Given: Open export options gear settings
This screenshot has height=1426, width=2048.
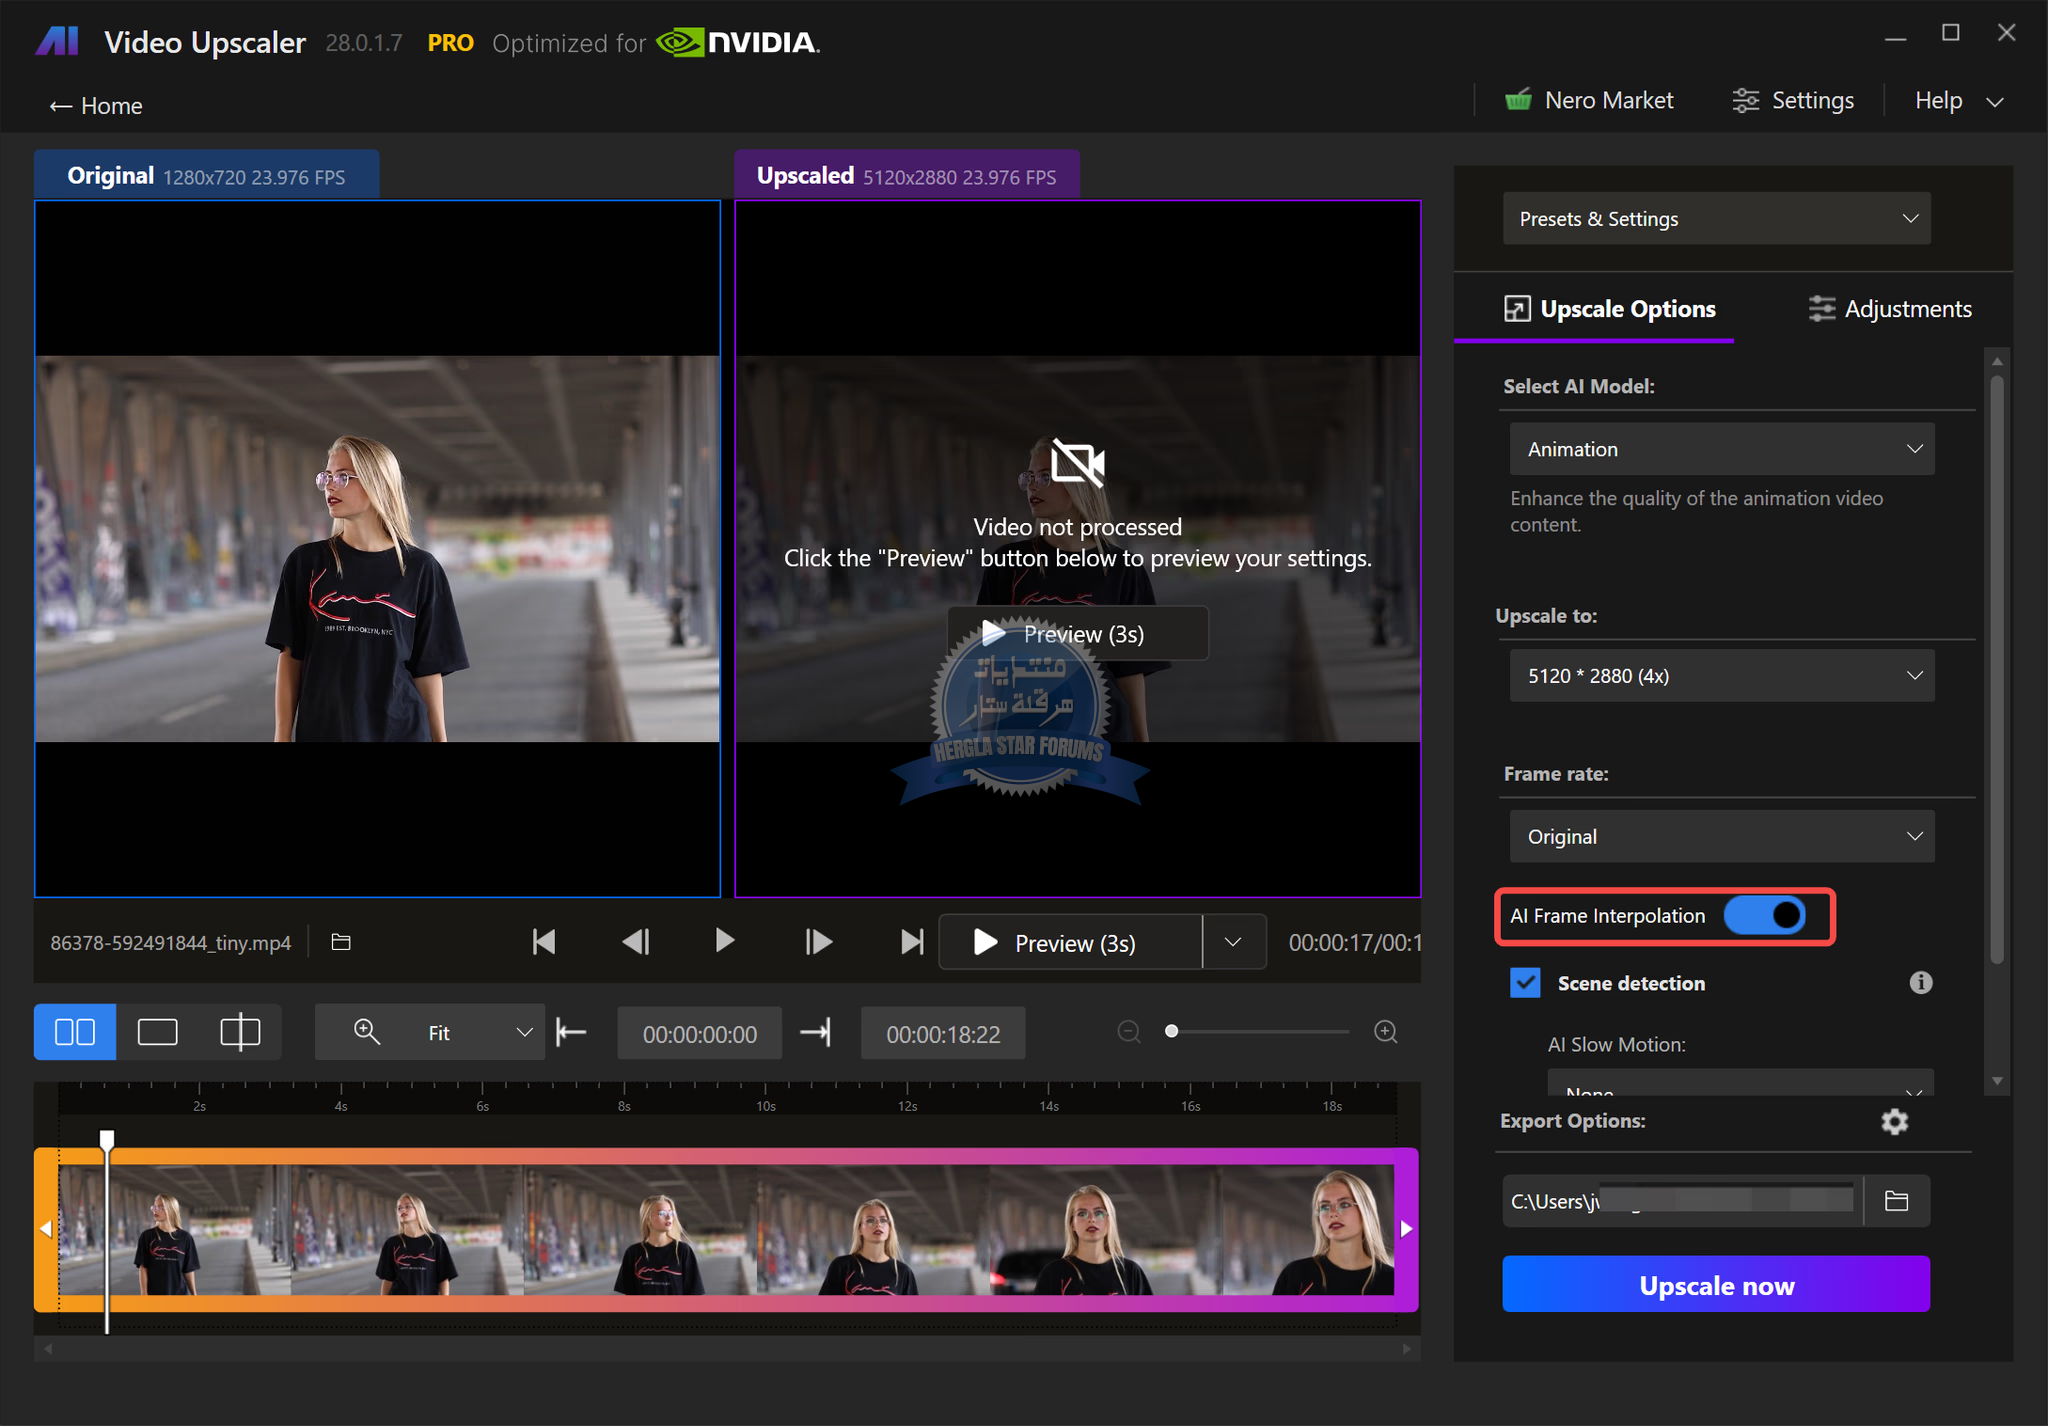Looking at the screenshot, I should (1894, 1121).
